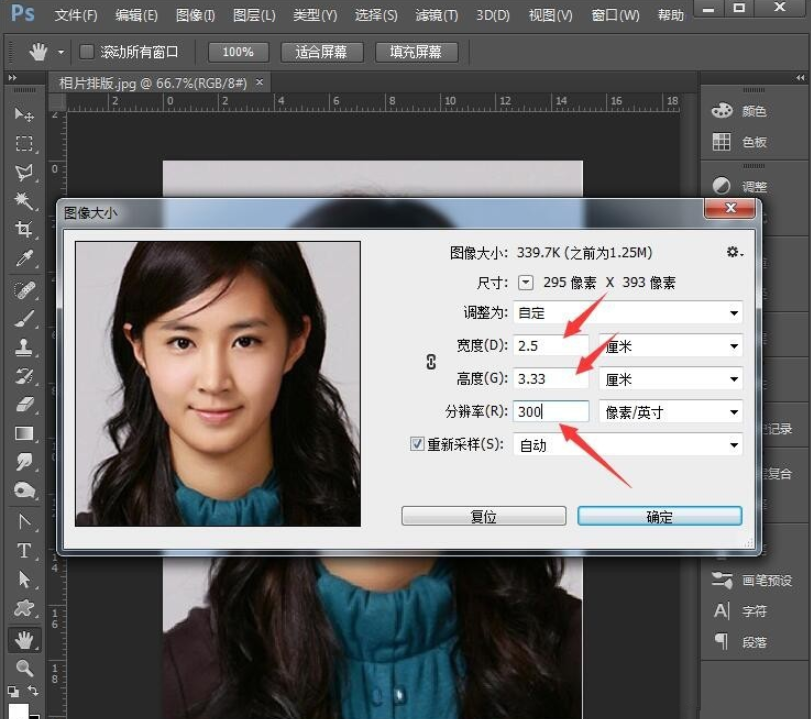Screen dimensions: 811x719
Task: Open the Help menu
Action: coord(670,15)
